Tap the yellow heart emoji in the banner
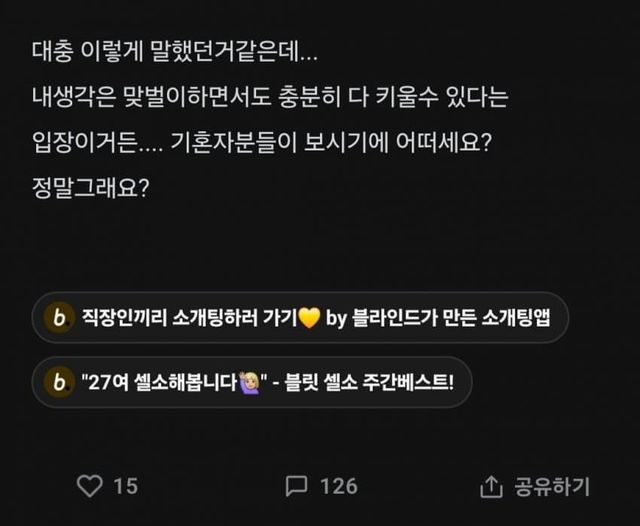 310,319
